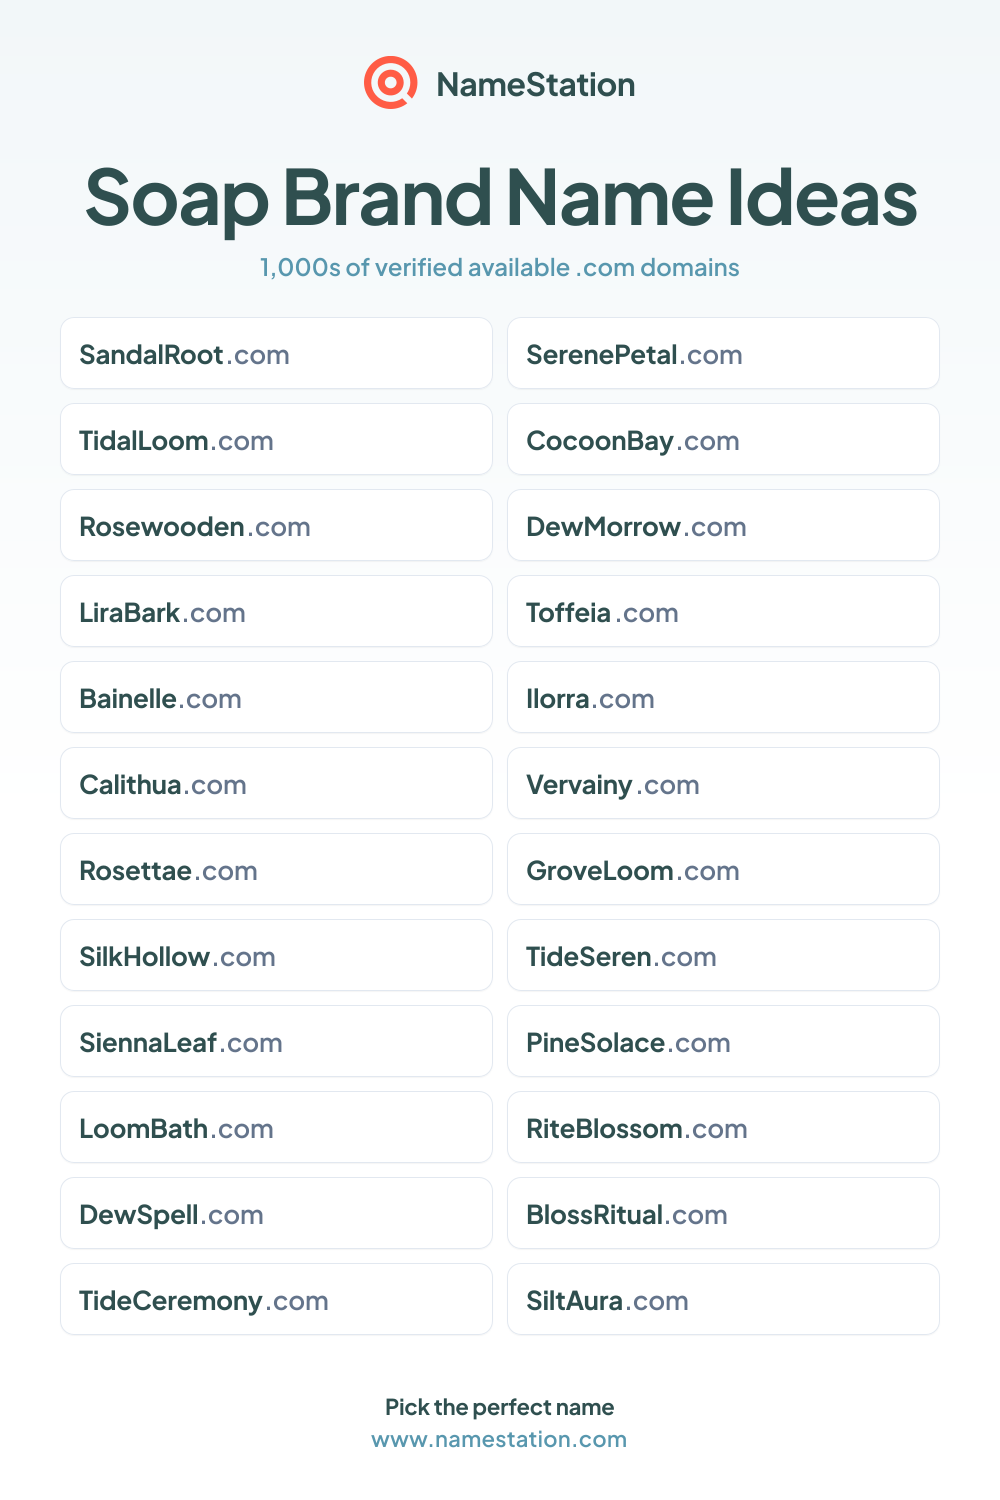Open the LiraBark.com name card
The height and width of the screenshot is (1500, 1000).
pyautogui.click(x=276, y=611)
